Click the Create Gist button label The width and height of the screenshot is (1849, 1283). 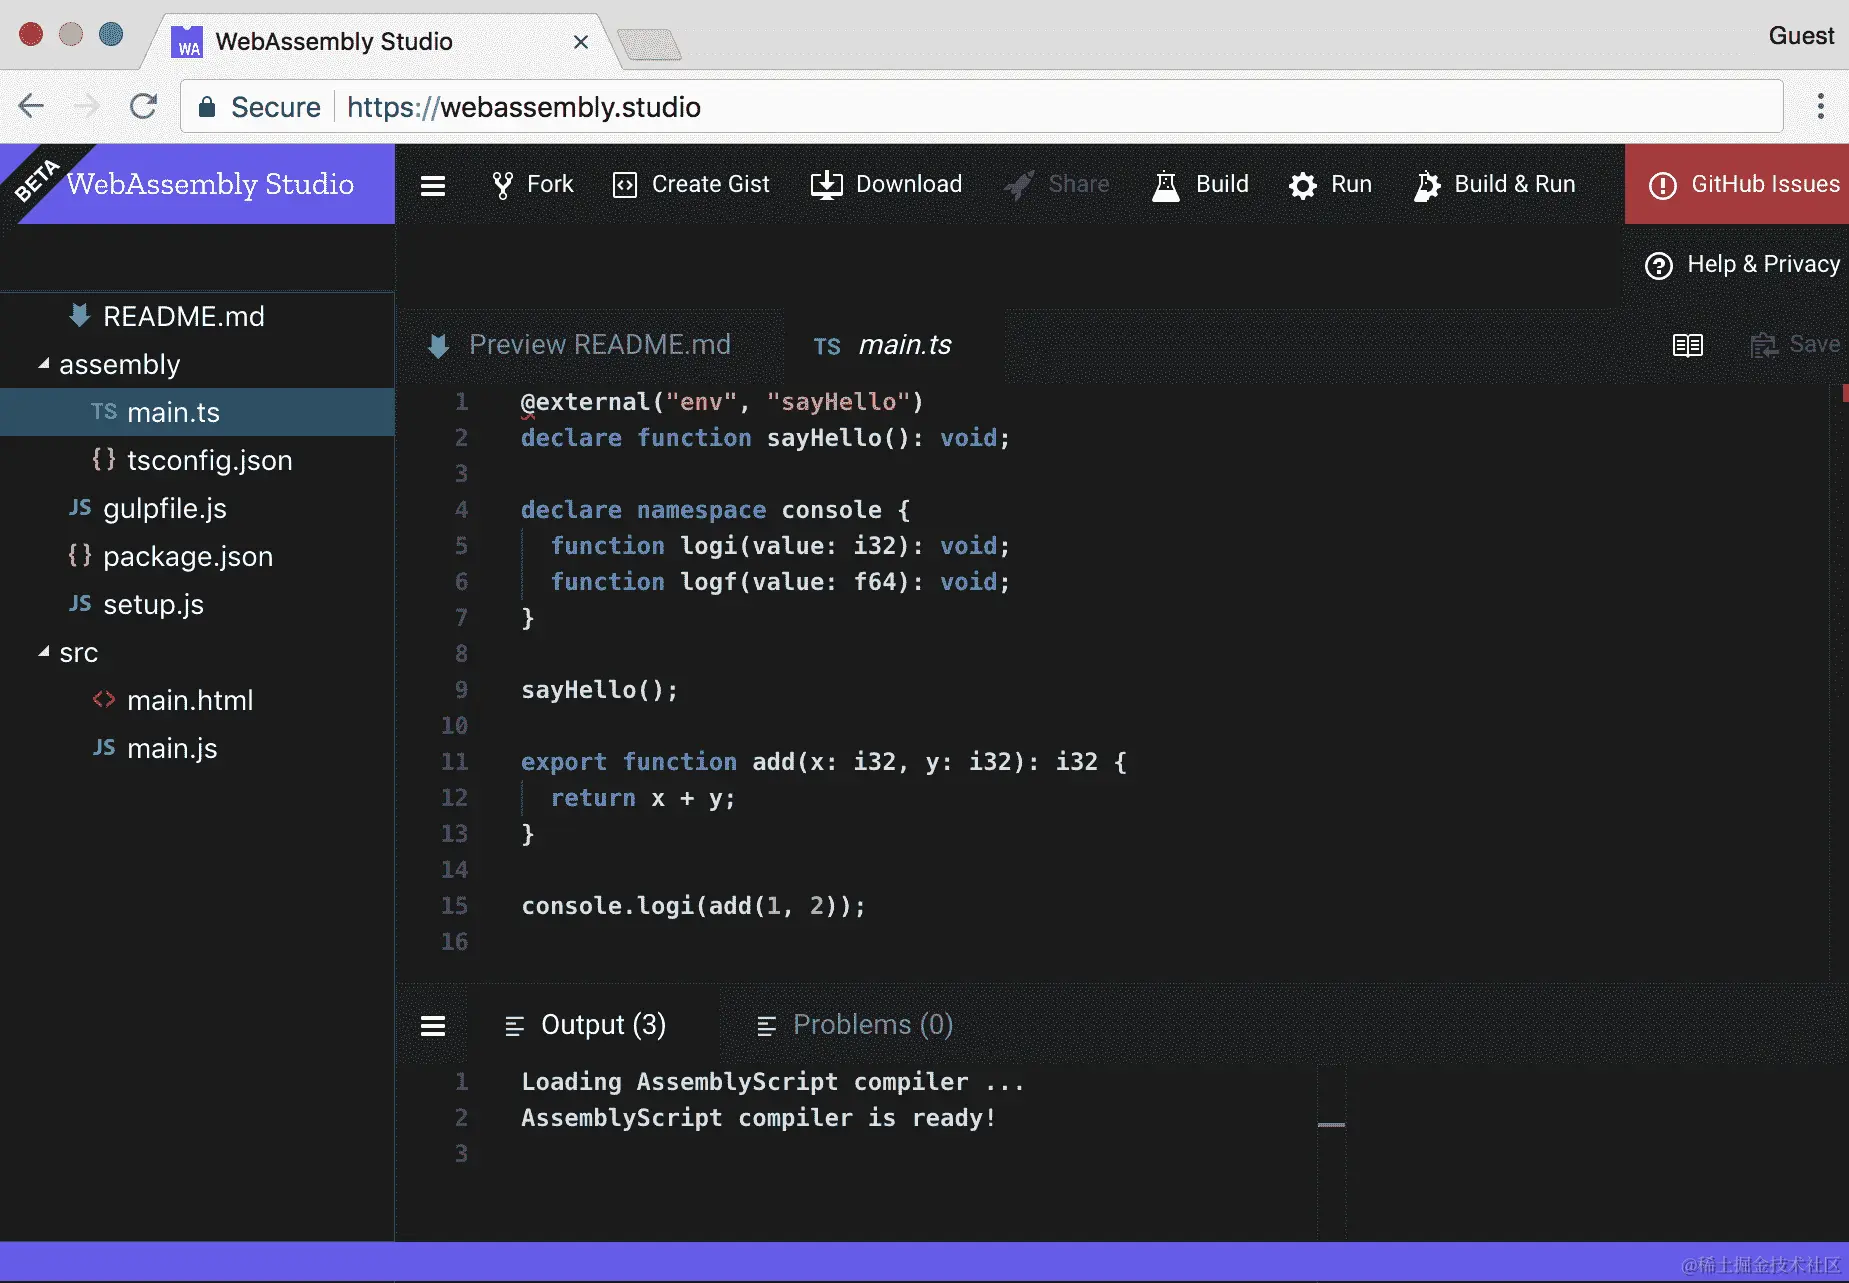click(x=711, y=185)
